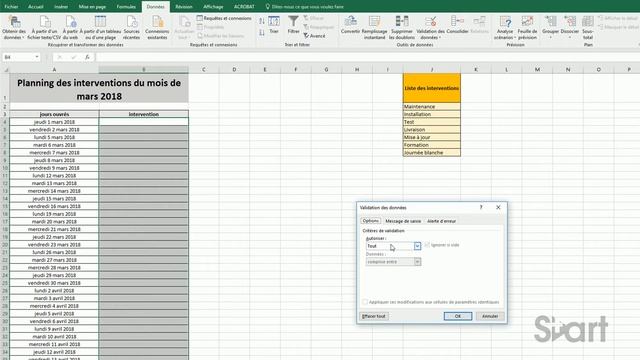Click the Annuler button
The width and height of the screenshot is (640, 360).
(490, 316)
